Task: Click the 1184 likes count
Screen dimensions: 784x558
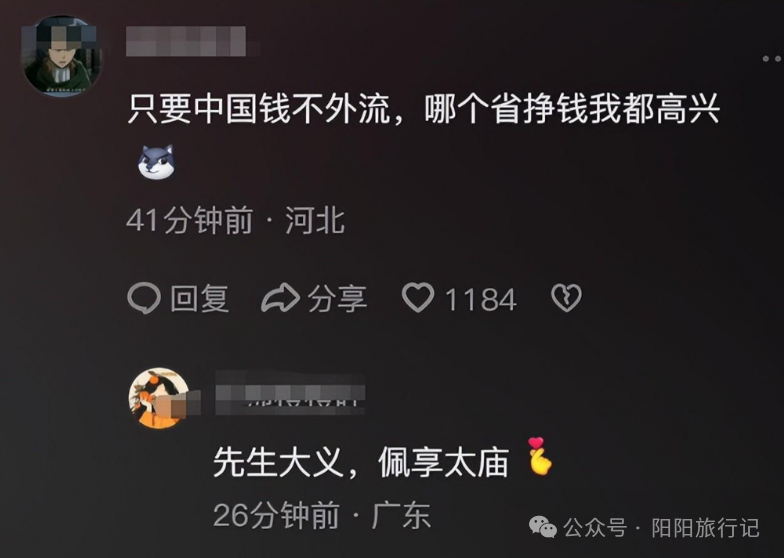Action: (x=480, y=300)
